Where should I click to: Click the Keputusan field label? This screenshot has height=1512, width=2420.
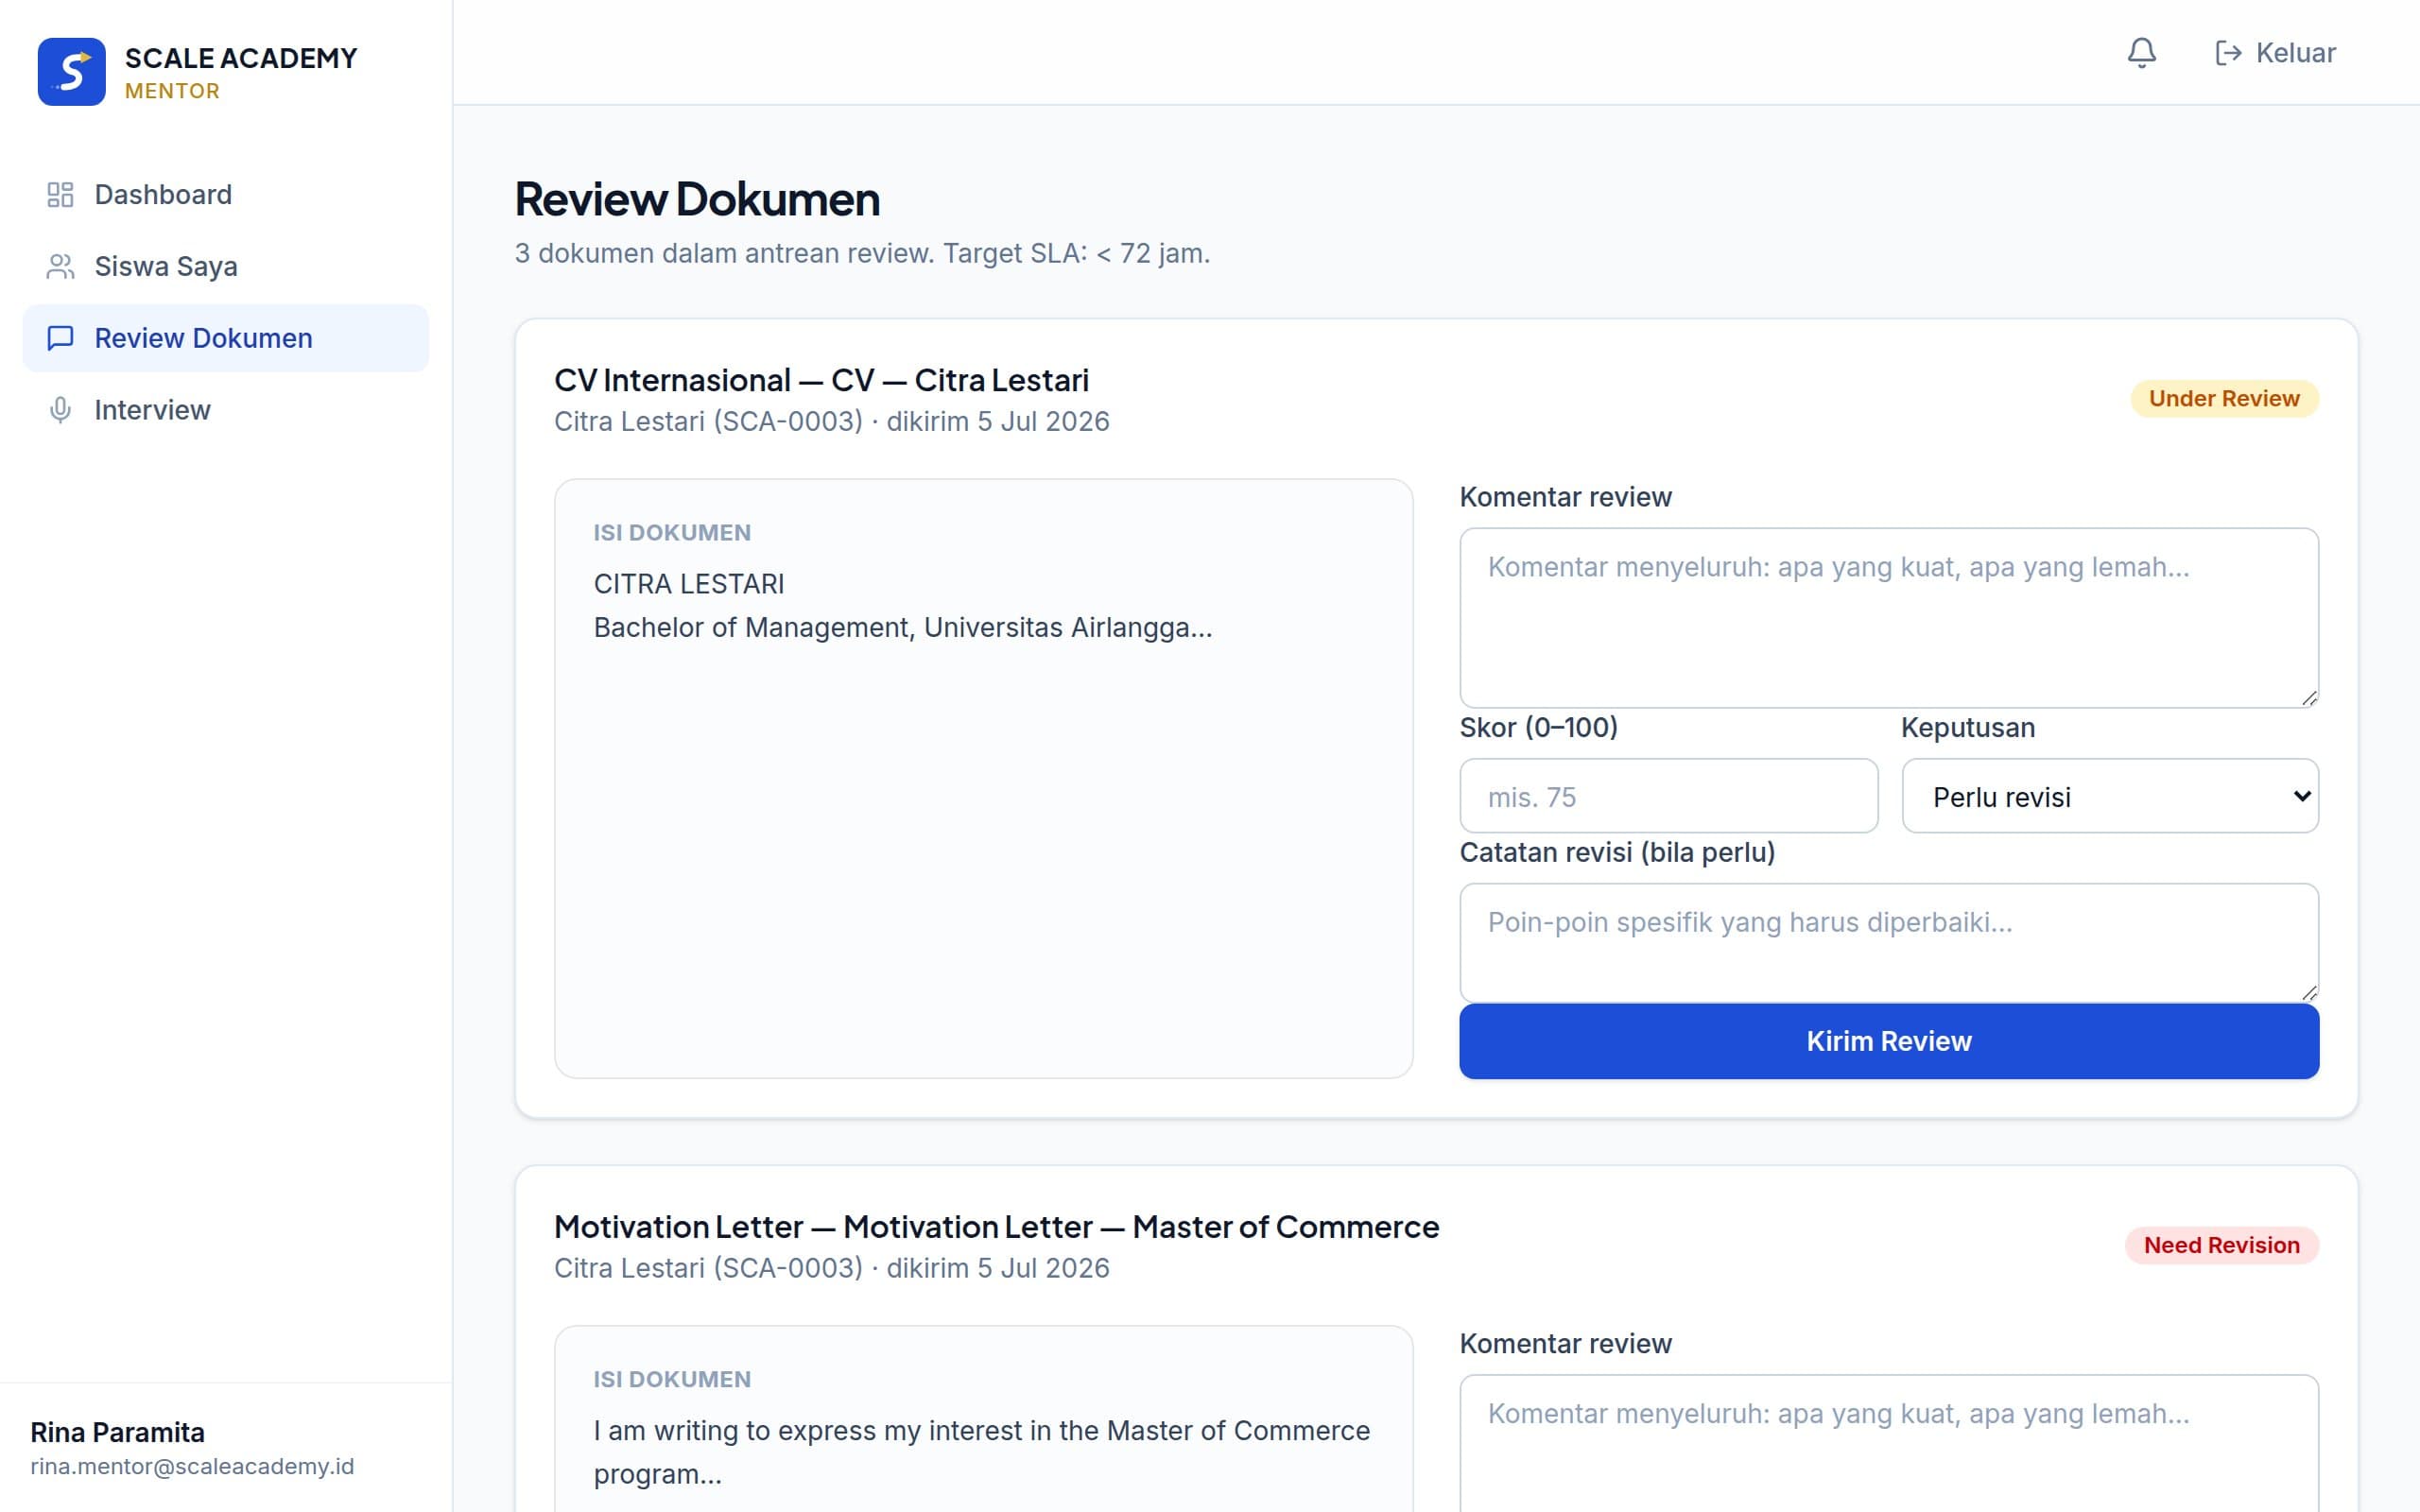(x=1967, y=728)
